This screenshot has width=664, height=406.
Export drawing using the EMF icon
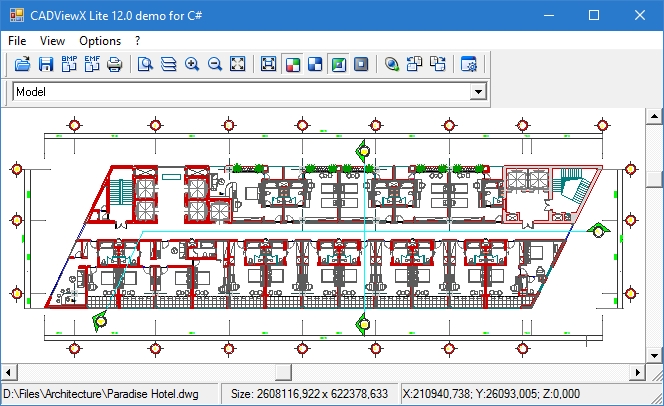click(x=92, y=65)
